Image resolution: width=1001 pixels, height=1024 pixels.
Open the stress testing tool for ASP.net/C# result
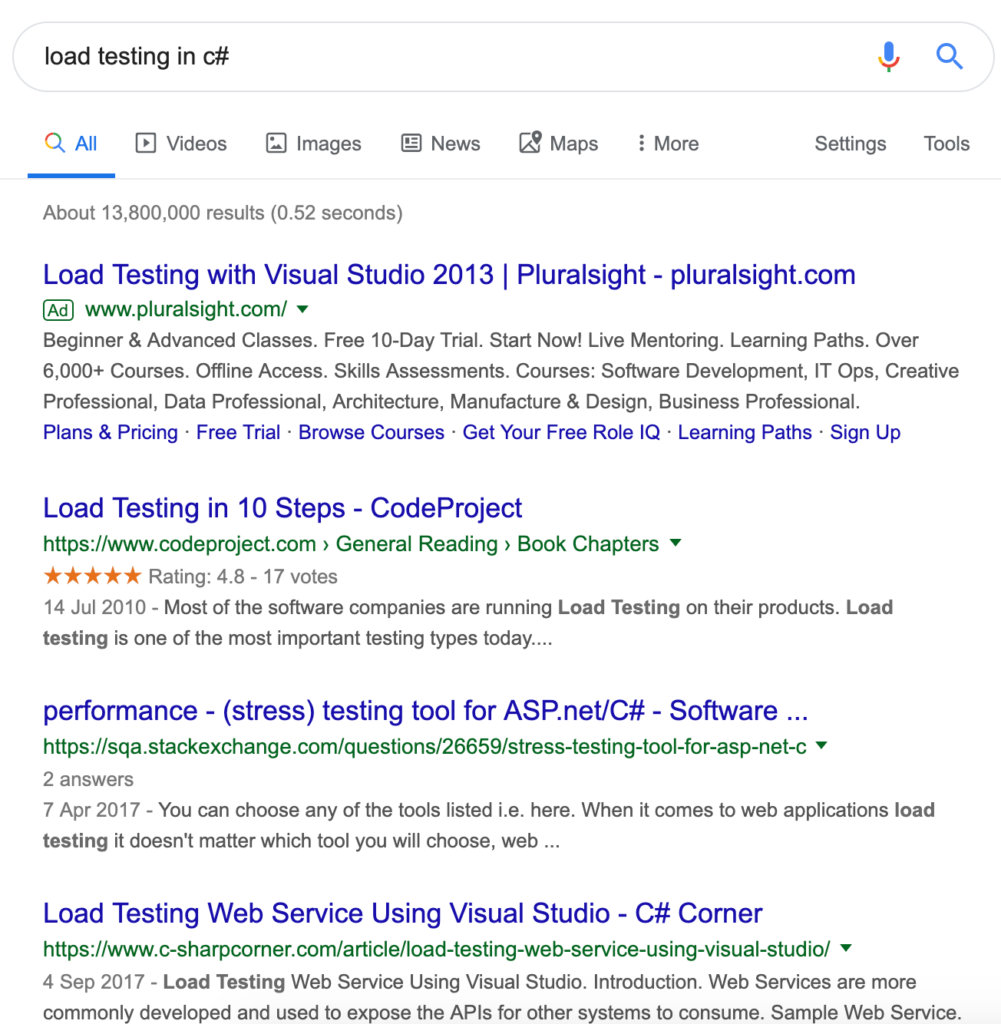tap(426, 711)
